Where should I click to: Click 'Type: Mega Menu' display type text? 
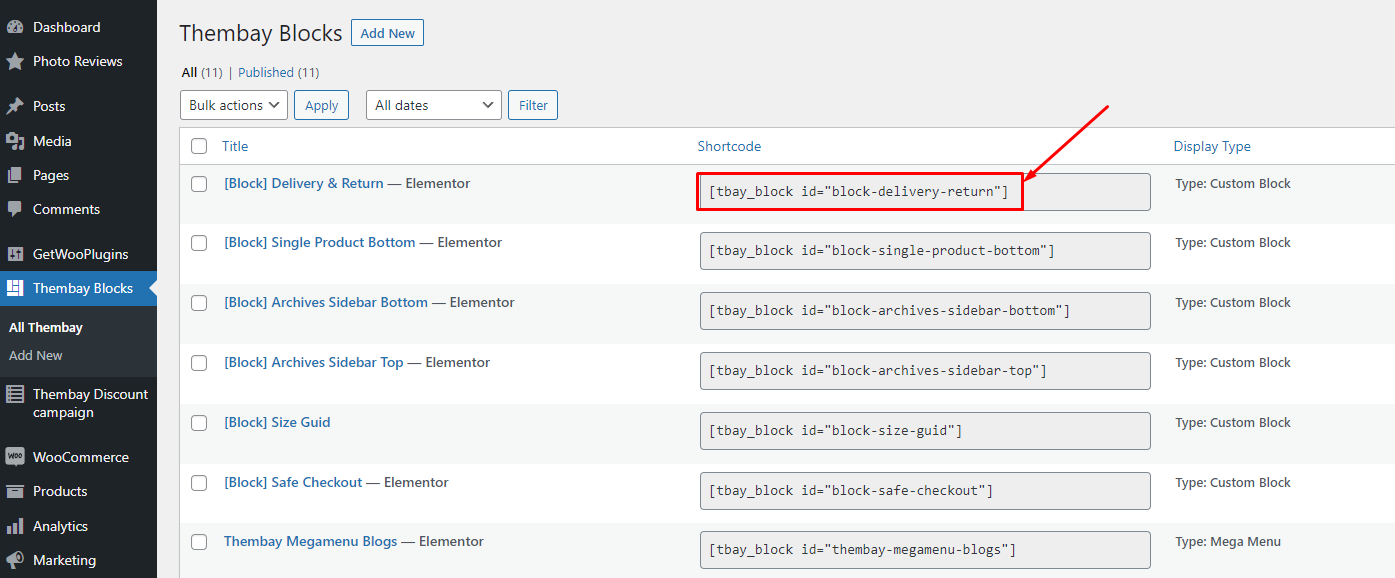click(1228, 541)
